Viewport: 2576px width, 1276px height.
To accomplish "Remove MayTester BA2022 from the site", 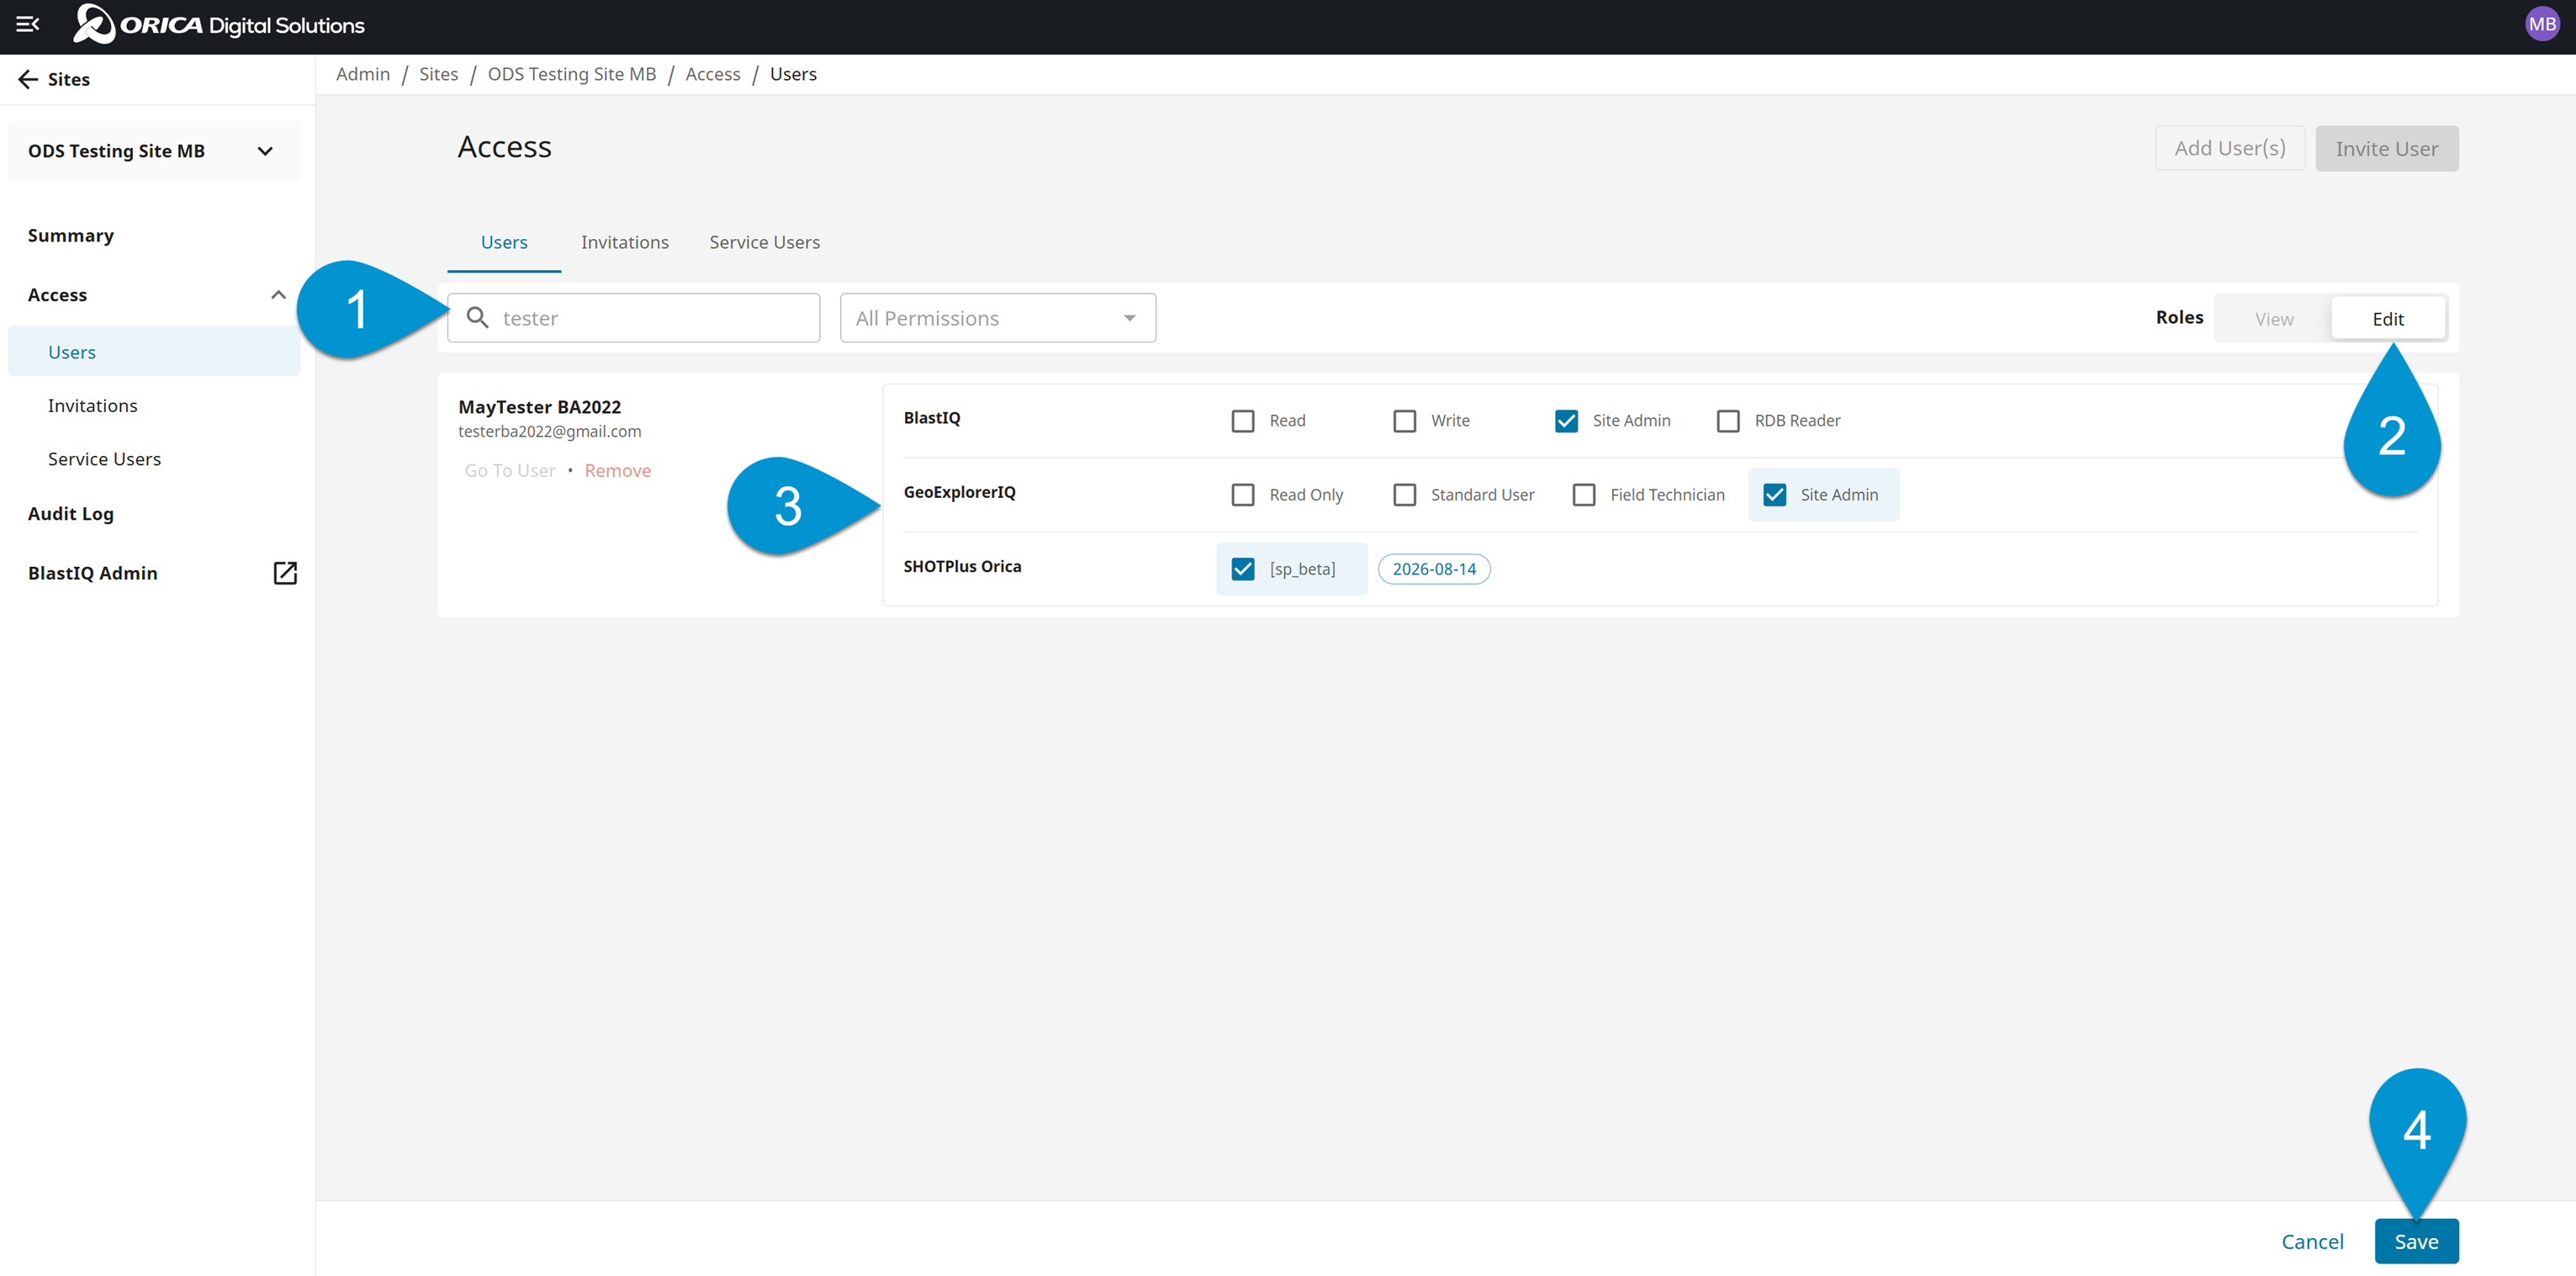I will (618, 471).
